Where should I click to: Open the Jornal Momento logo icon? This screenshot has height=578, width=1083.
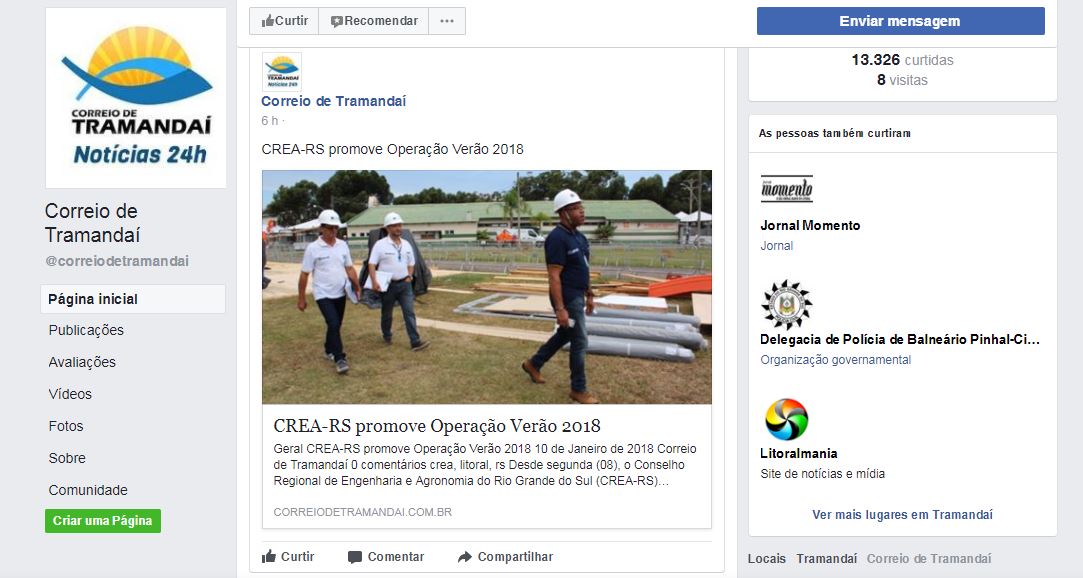click(x=787, y=189)
